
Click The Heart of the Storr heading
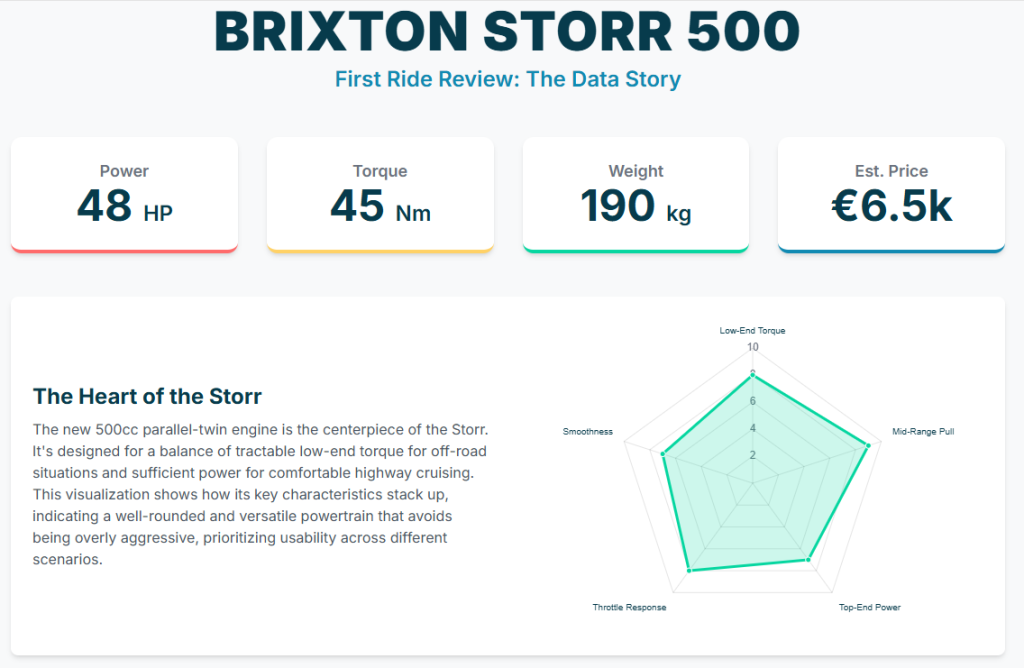click(147, 397)
